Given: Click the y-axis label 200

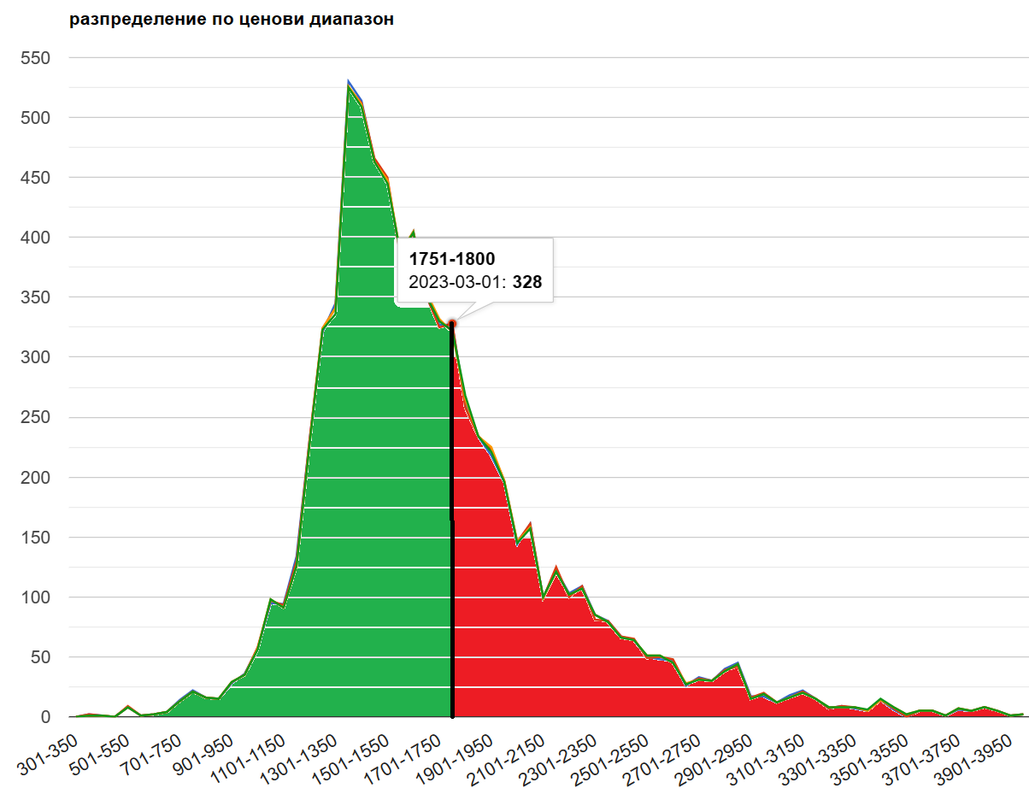Looking at the screenshot, I should 35,477.
